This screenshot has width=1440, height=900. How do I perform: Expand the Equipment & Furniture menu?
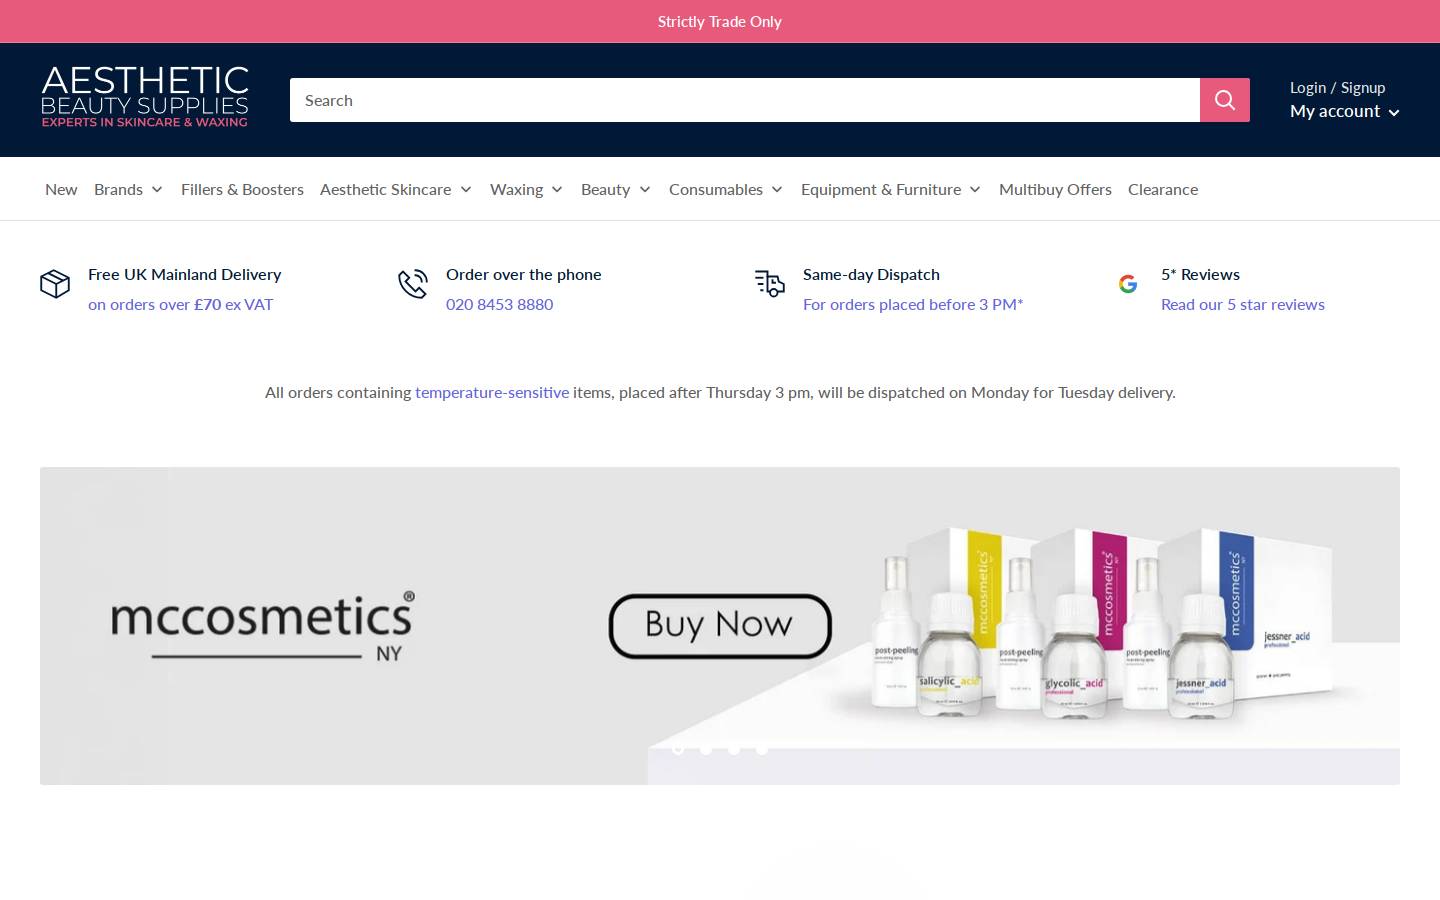pos(891,189)
